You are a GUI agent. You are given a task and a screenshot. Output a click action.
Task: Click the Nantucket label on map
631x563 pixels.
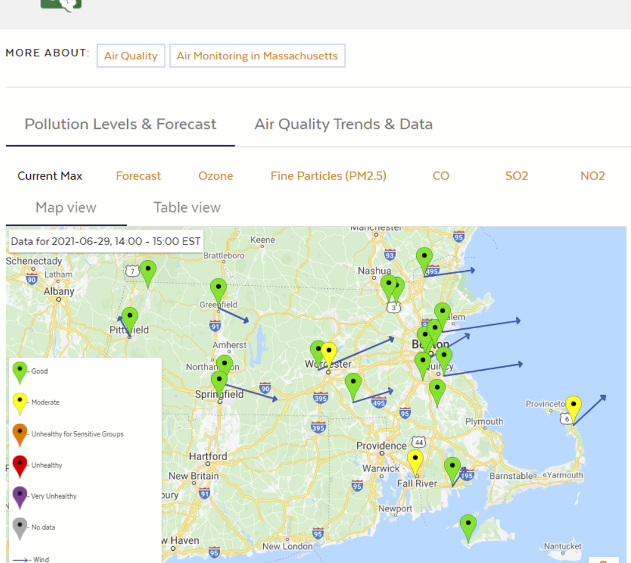[x=563, y=546]
